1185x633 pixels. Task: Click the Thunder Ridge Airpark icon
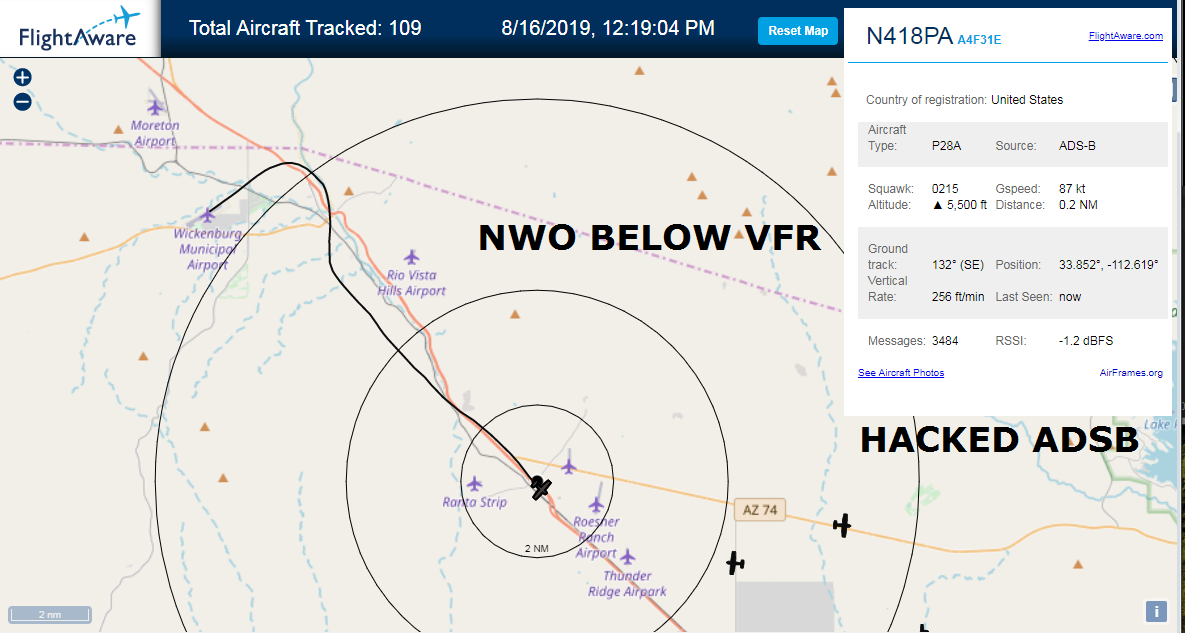(x=627, y=557)
